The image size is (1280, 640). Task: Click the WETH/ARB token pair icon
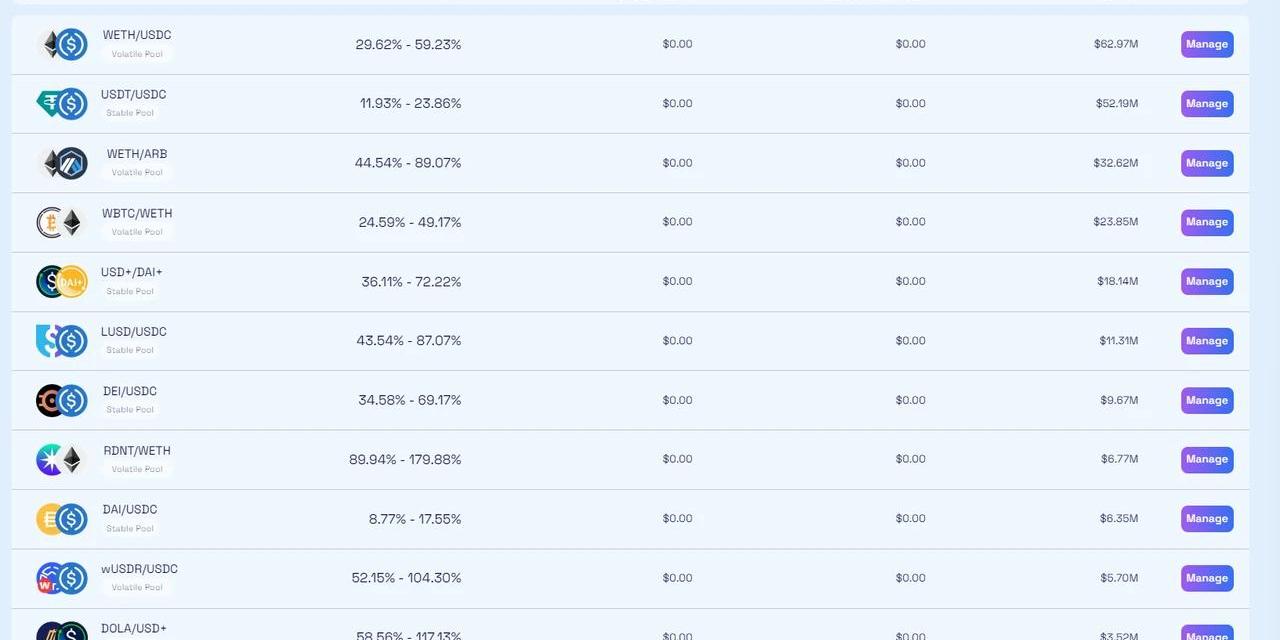pos(62,163)
